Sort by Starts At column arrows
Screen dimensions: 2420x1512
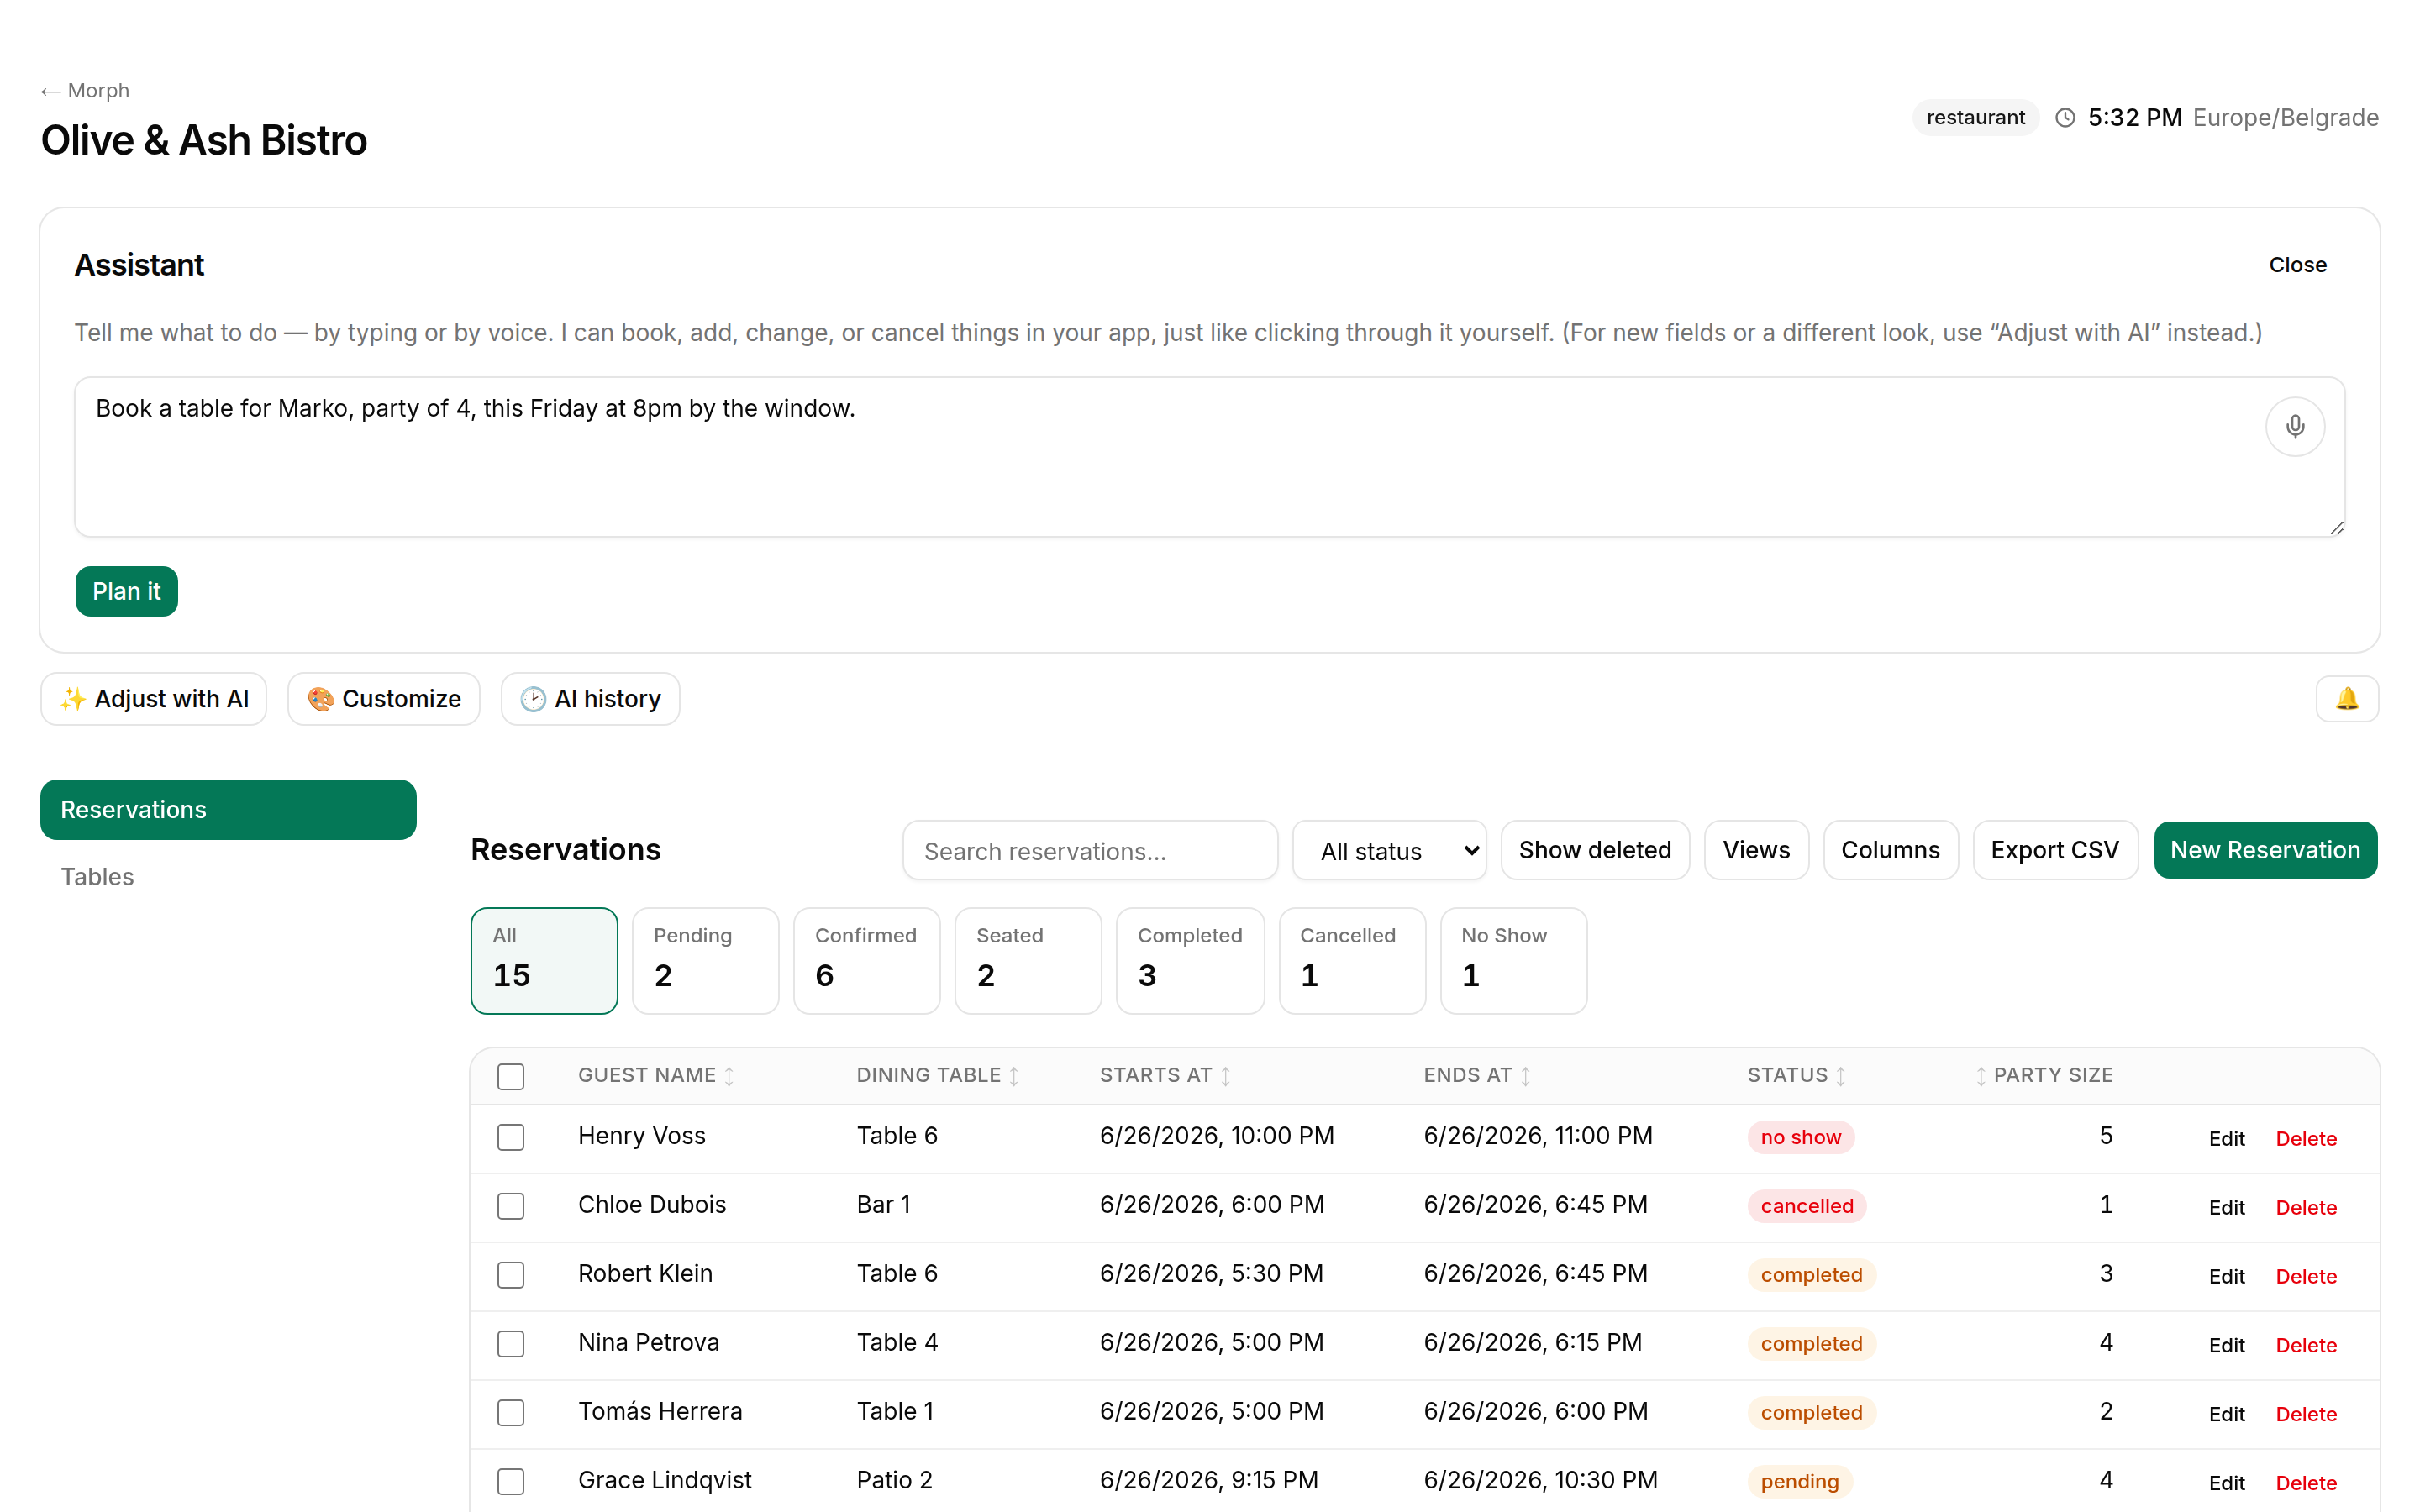coord(1225,1076)
